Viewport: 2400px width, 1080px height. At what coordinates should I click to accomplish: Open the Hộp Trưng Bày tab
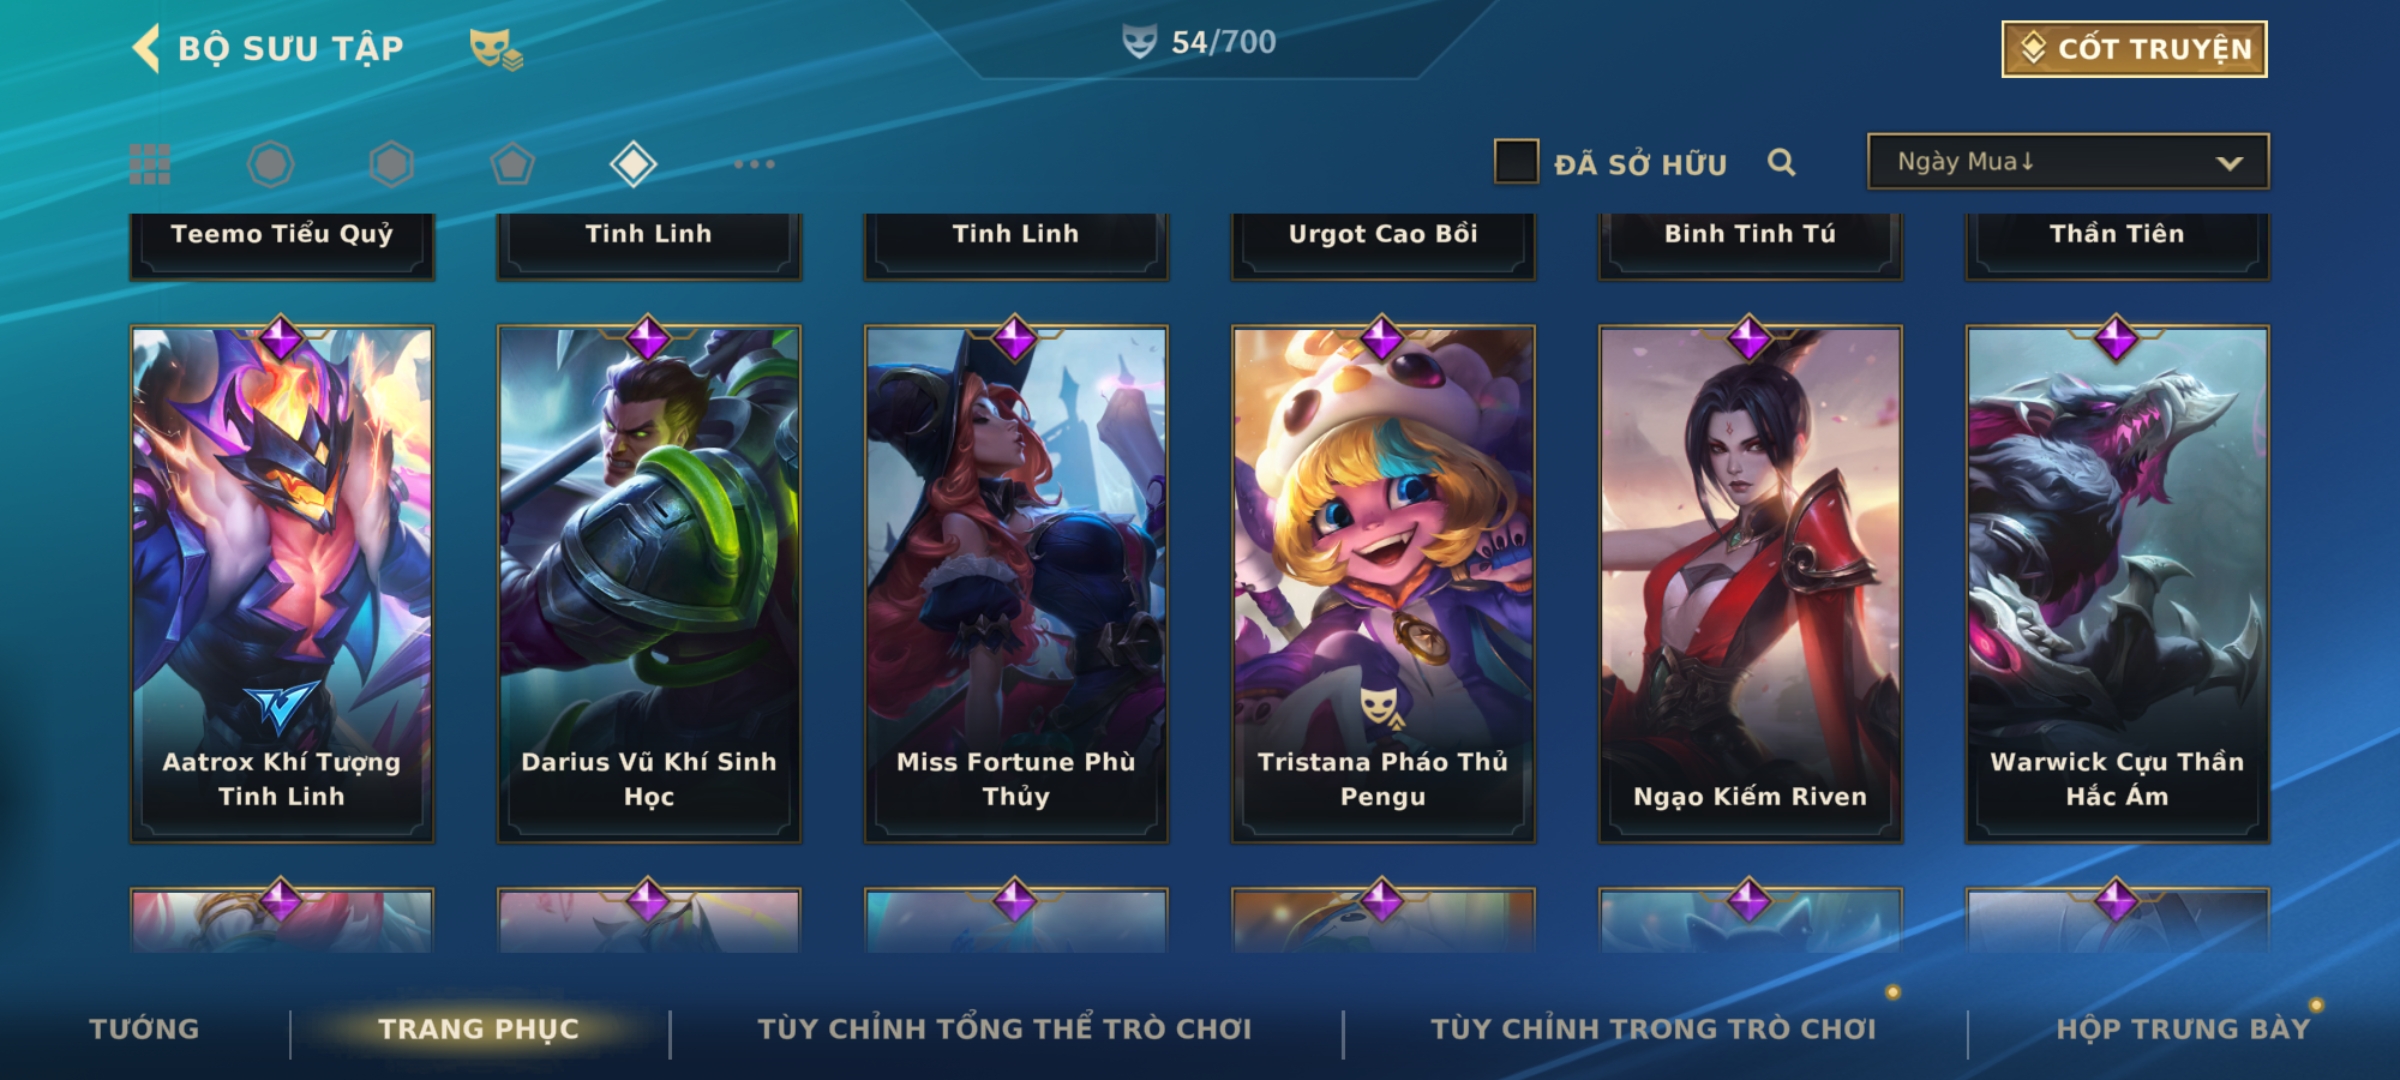pos(2183,1029)
